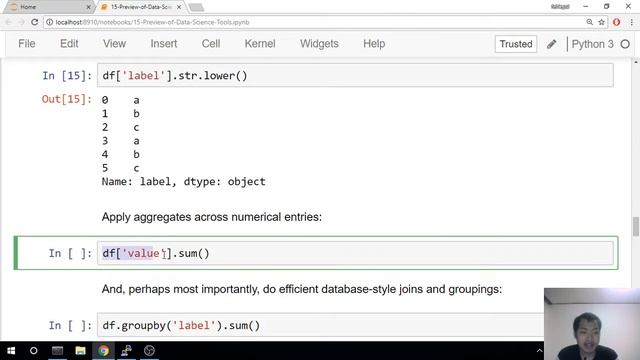Click the Chrome taskbar icon

[103, 351]
